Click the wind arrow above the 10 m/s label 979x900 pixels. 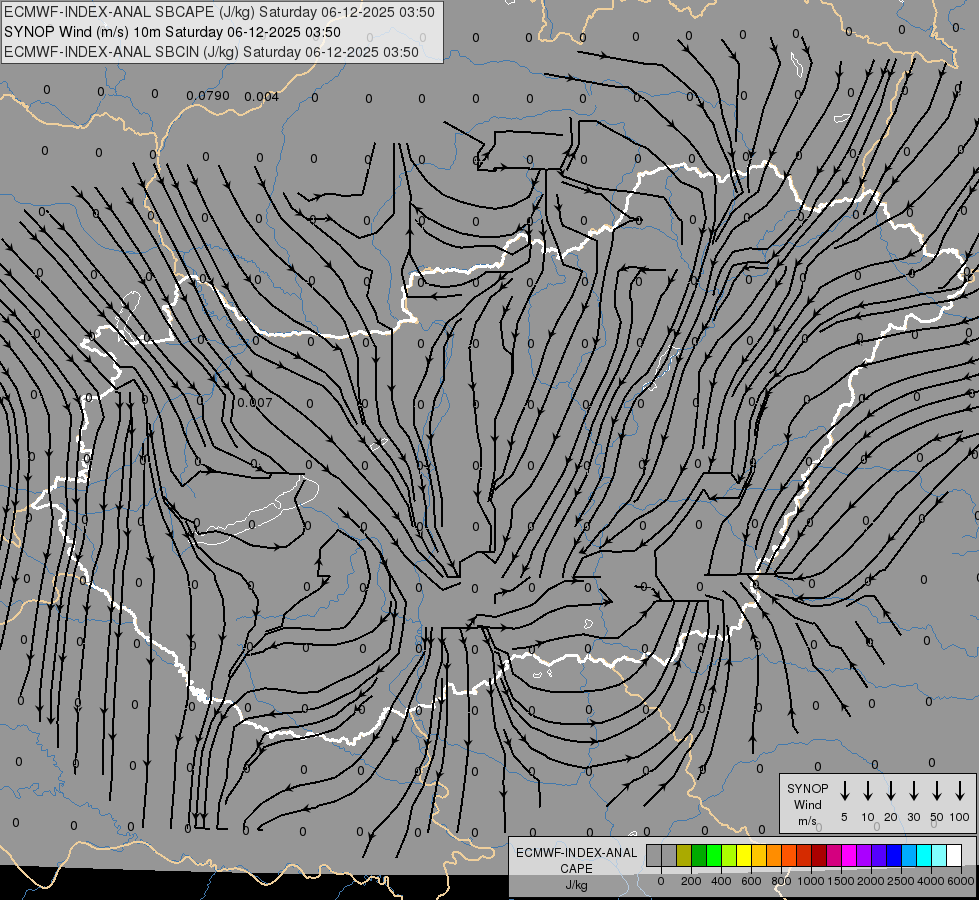click(x=868, y=791)
